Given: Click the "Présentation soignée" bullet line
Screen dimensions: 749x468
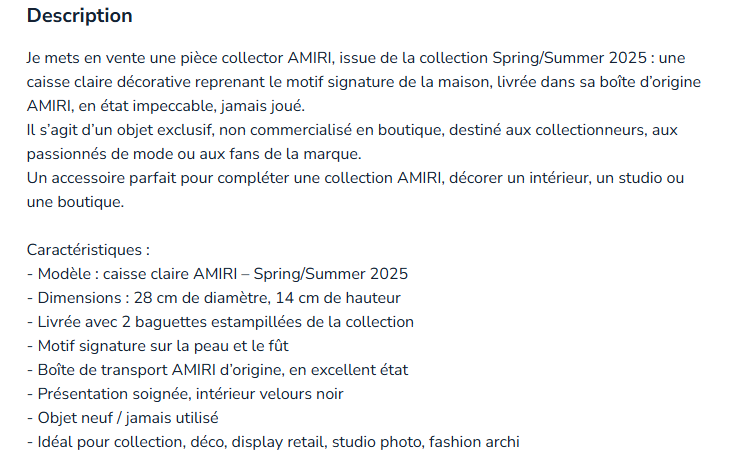Looking at the screenshot, I should point(185,394).
